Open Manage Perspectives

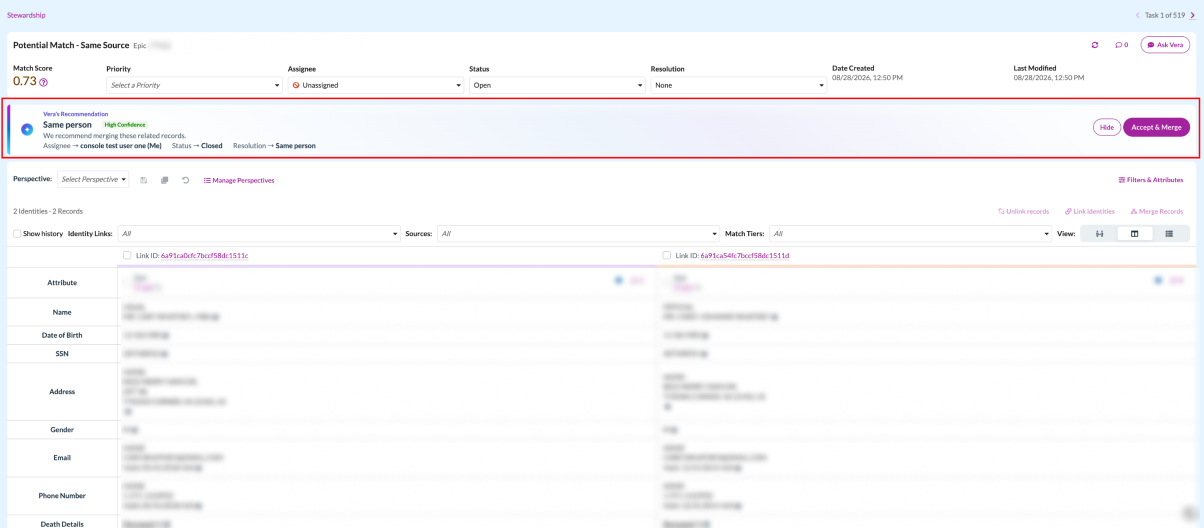point(239,180)
